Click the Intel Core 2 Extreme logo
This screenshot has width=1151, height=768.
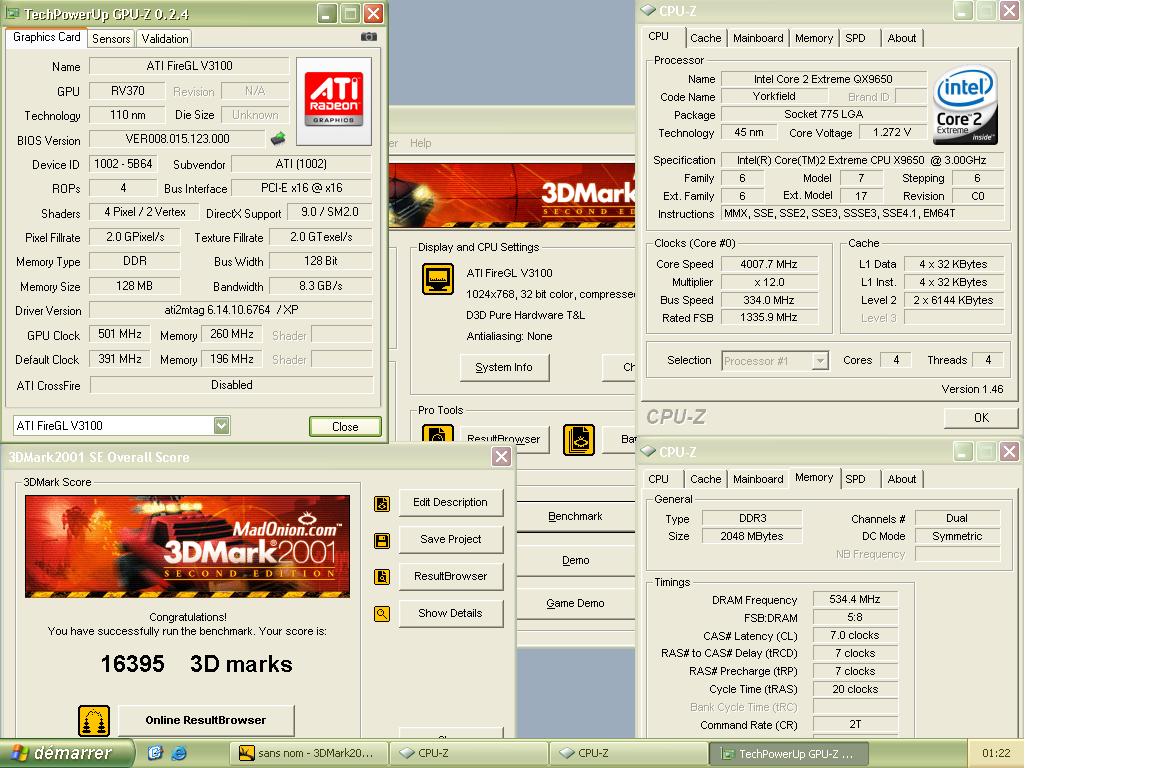[x=965, y=105]
